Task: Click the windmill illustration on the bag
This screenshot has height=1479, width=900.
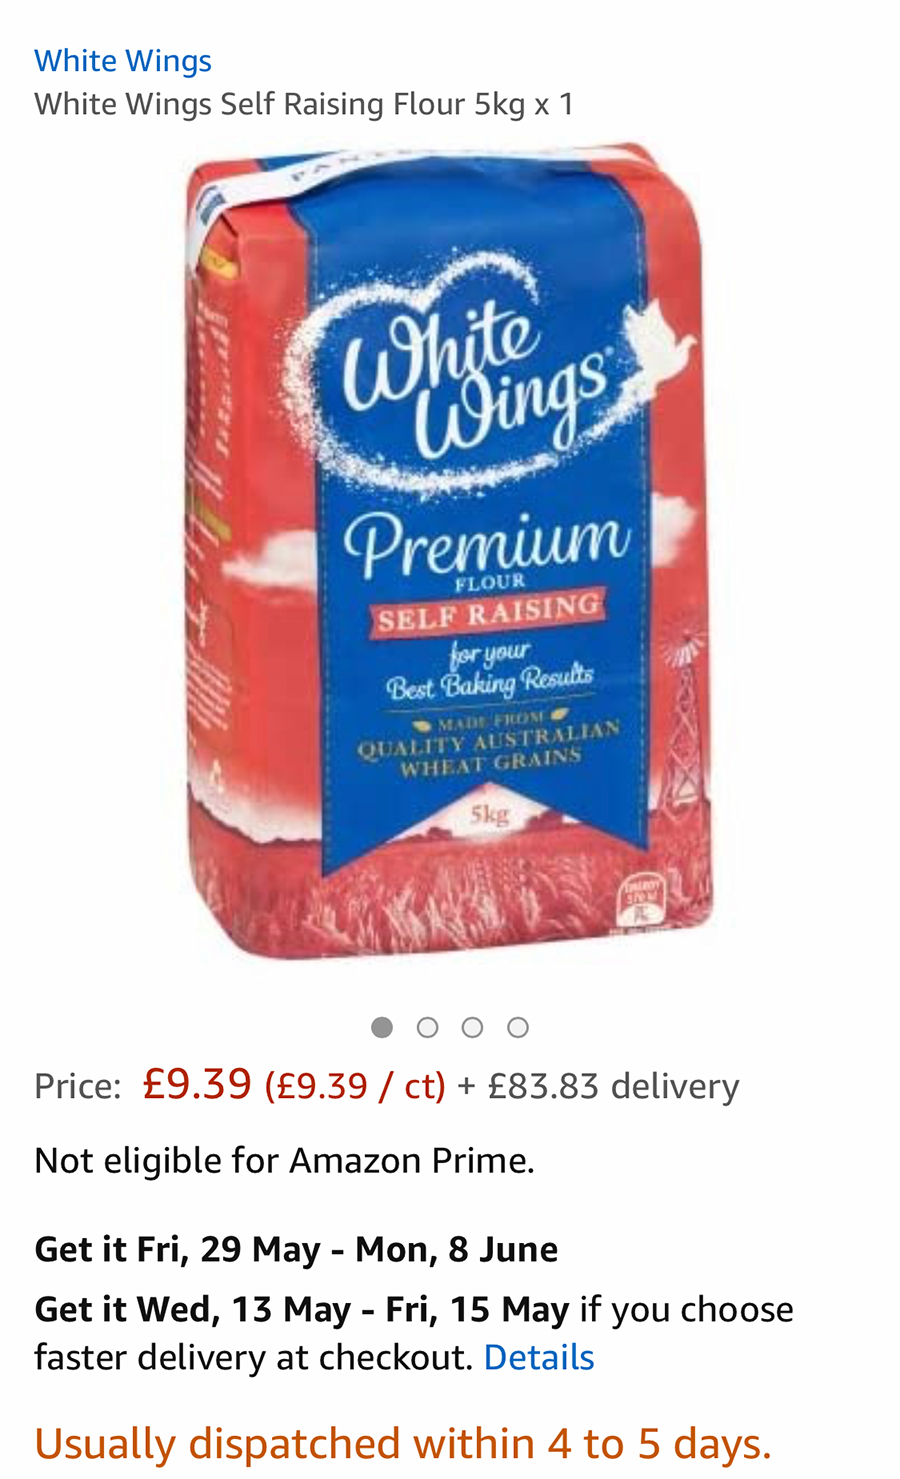Action: (x=683, y=725)
